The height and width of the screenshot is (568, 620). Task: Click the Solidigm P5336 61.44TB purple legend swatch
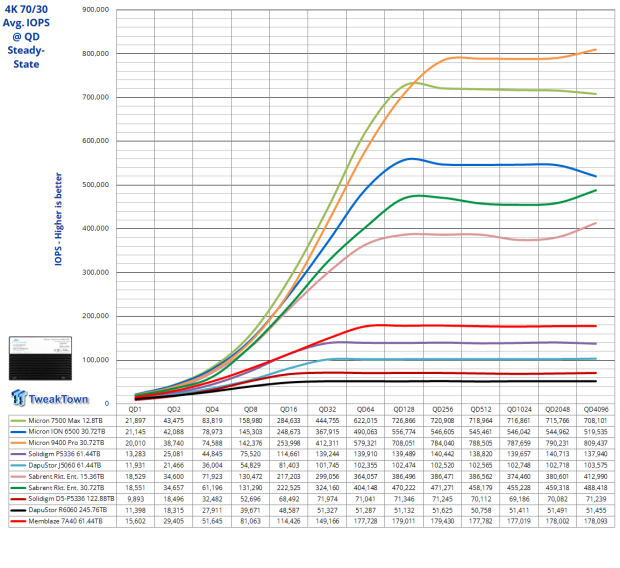(x=17, y=454)
